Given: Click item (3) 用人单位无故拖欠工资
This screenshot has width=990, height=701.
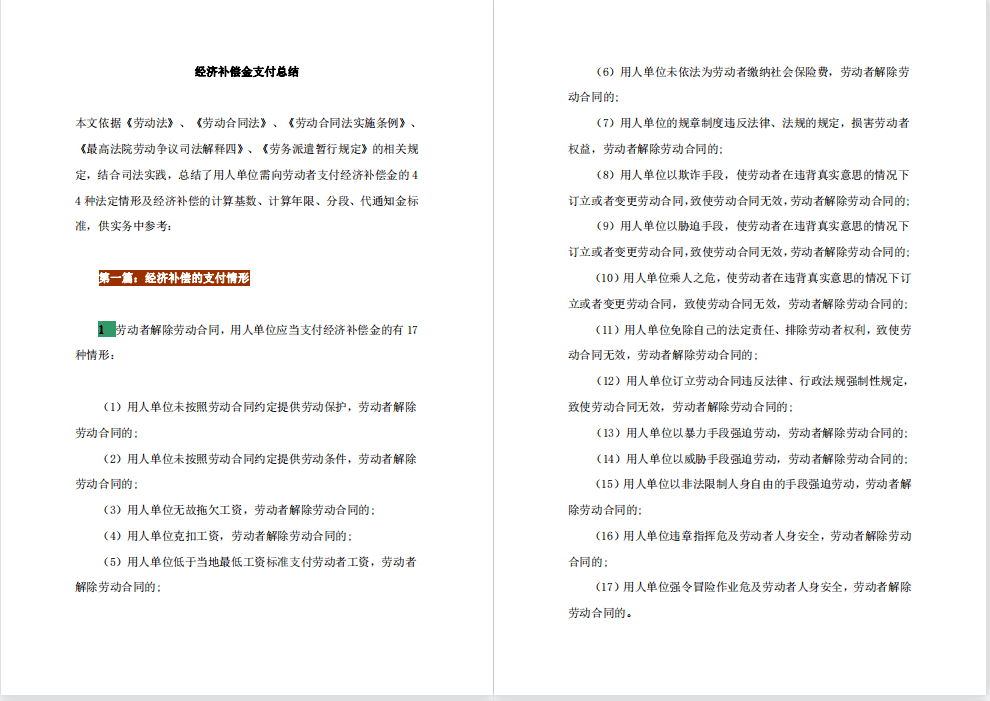Looking at the screenshot, I should tap(239, 510).
